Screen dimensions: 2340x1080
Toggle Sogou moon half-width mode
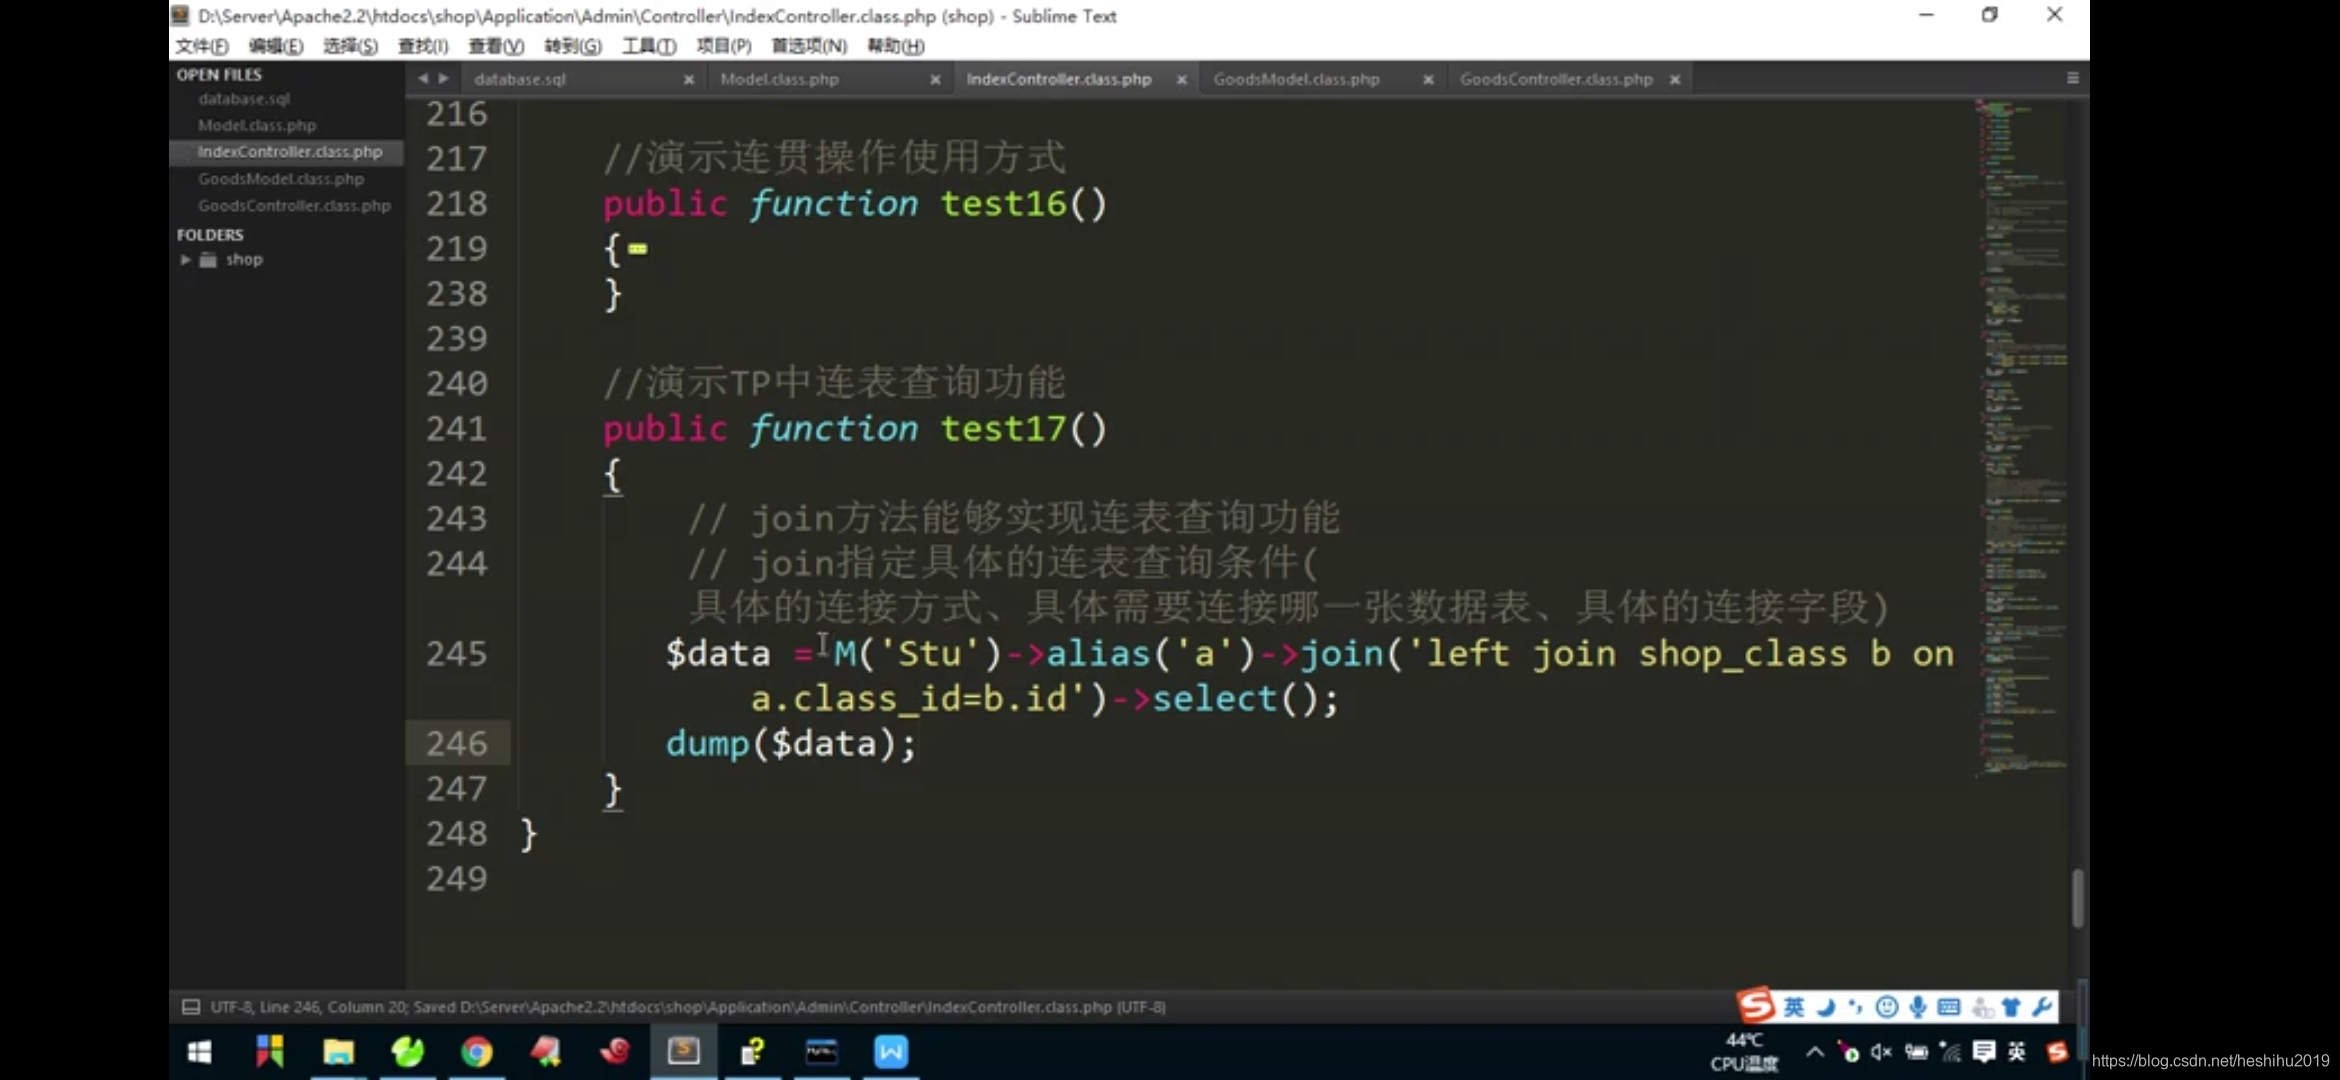click(x=1826, y=1007)
